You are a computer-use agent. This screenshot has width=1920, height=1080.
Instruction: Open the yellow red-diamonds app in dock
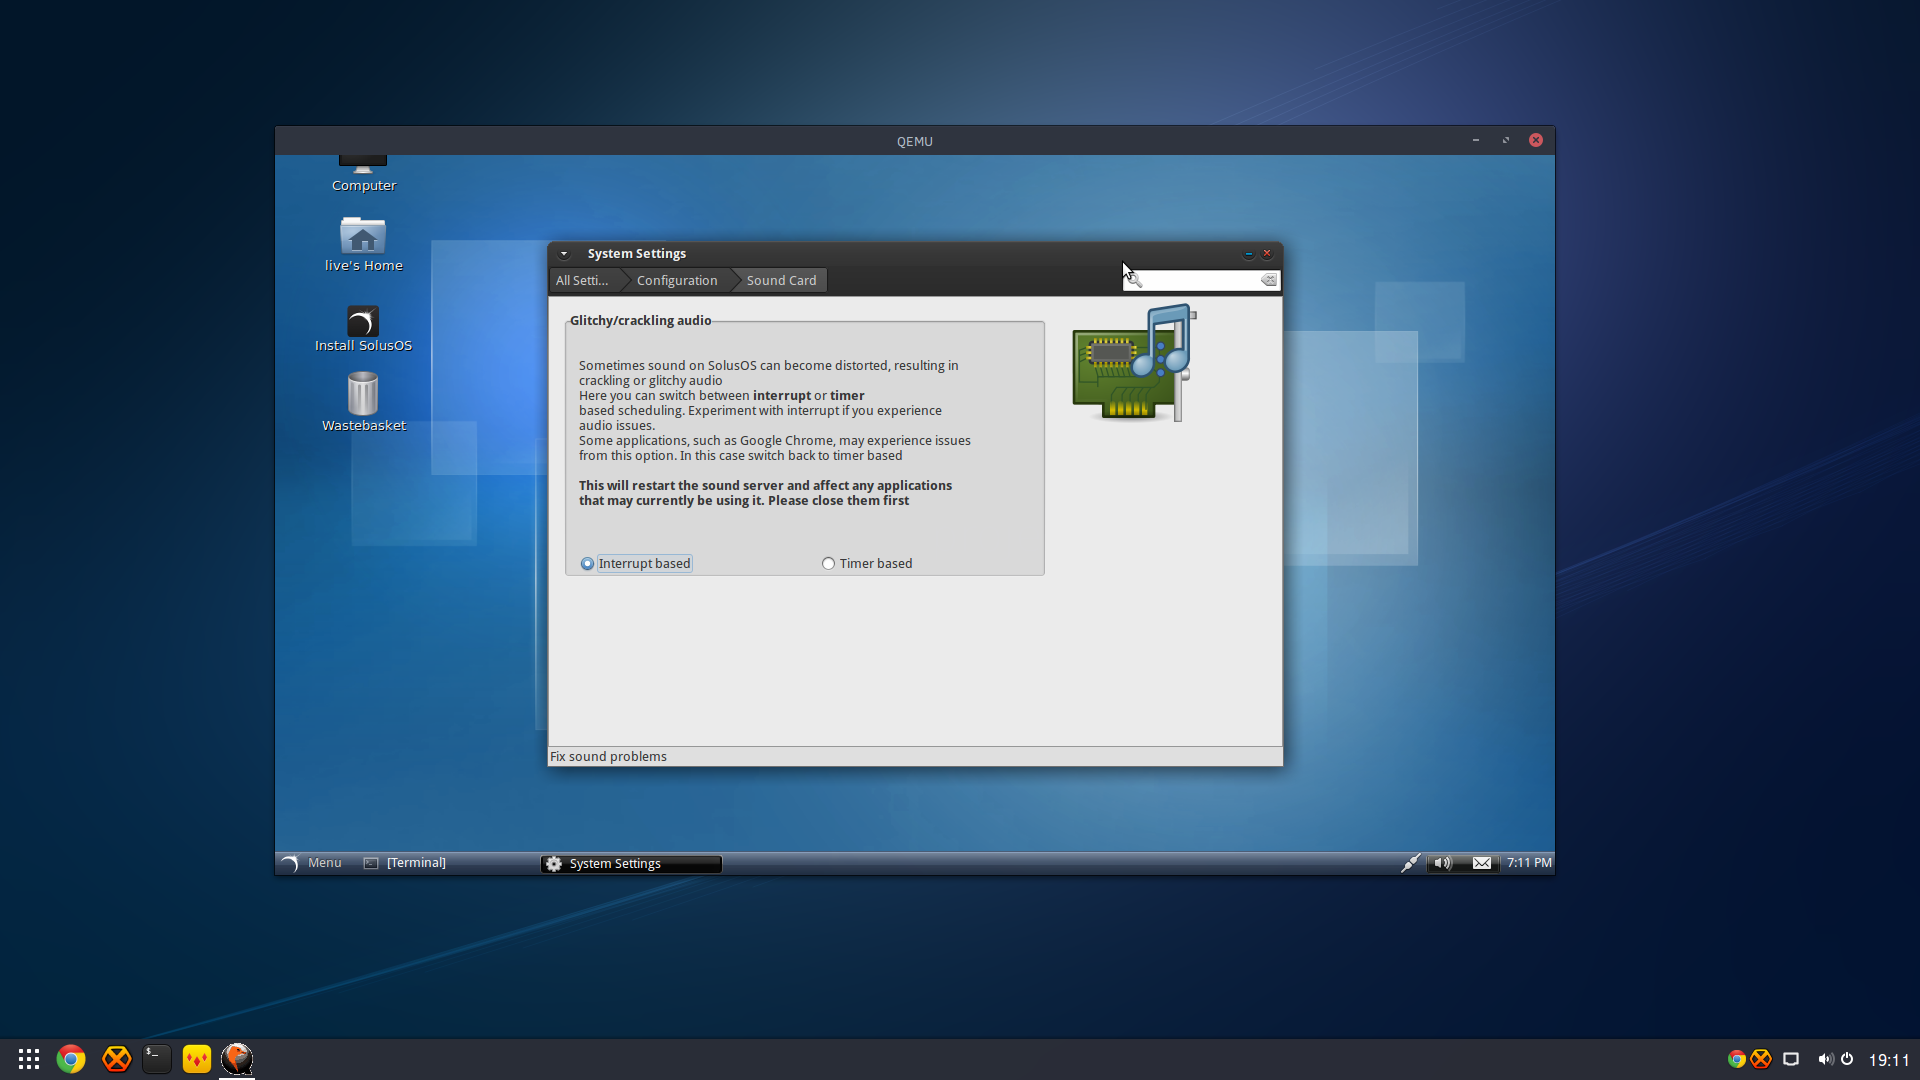(x=197, y=1059)
